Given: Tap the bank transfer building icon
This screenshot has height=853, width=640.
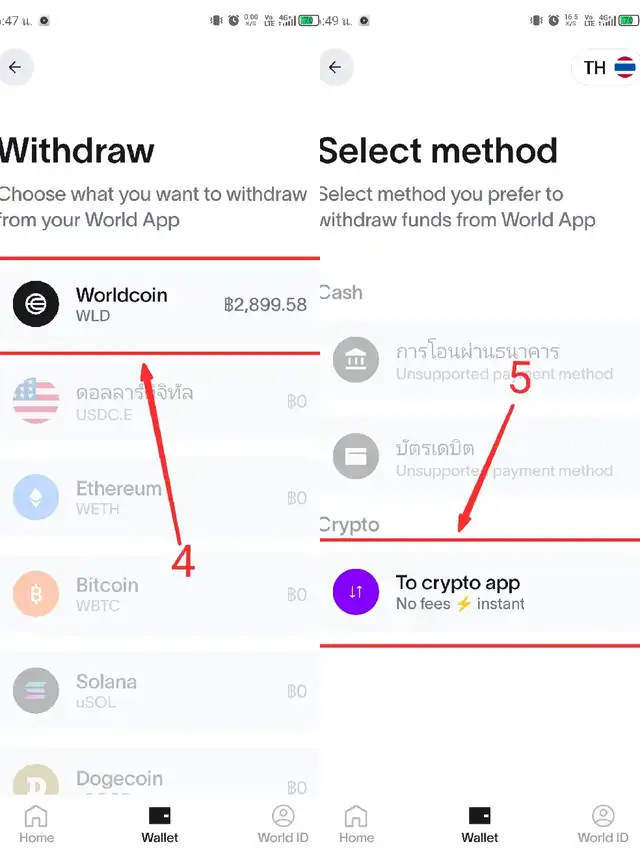Looking at the screenshot, I should point(356,360).
